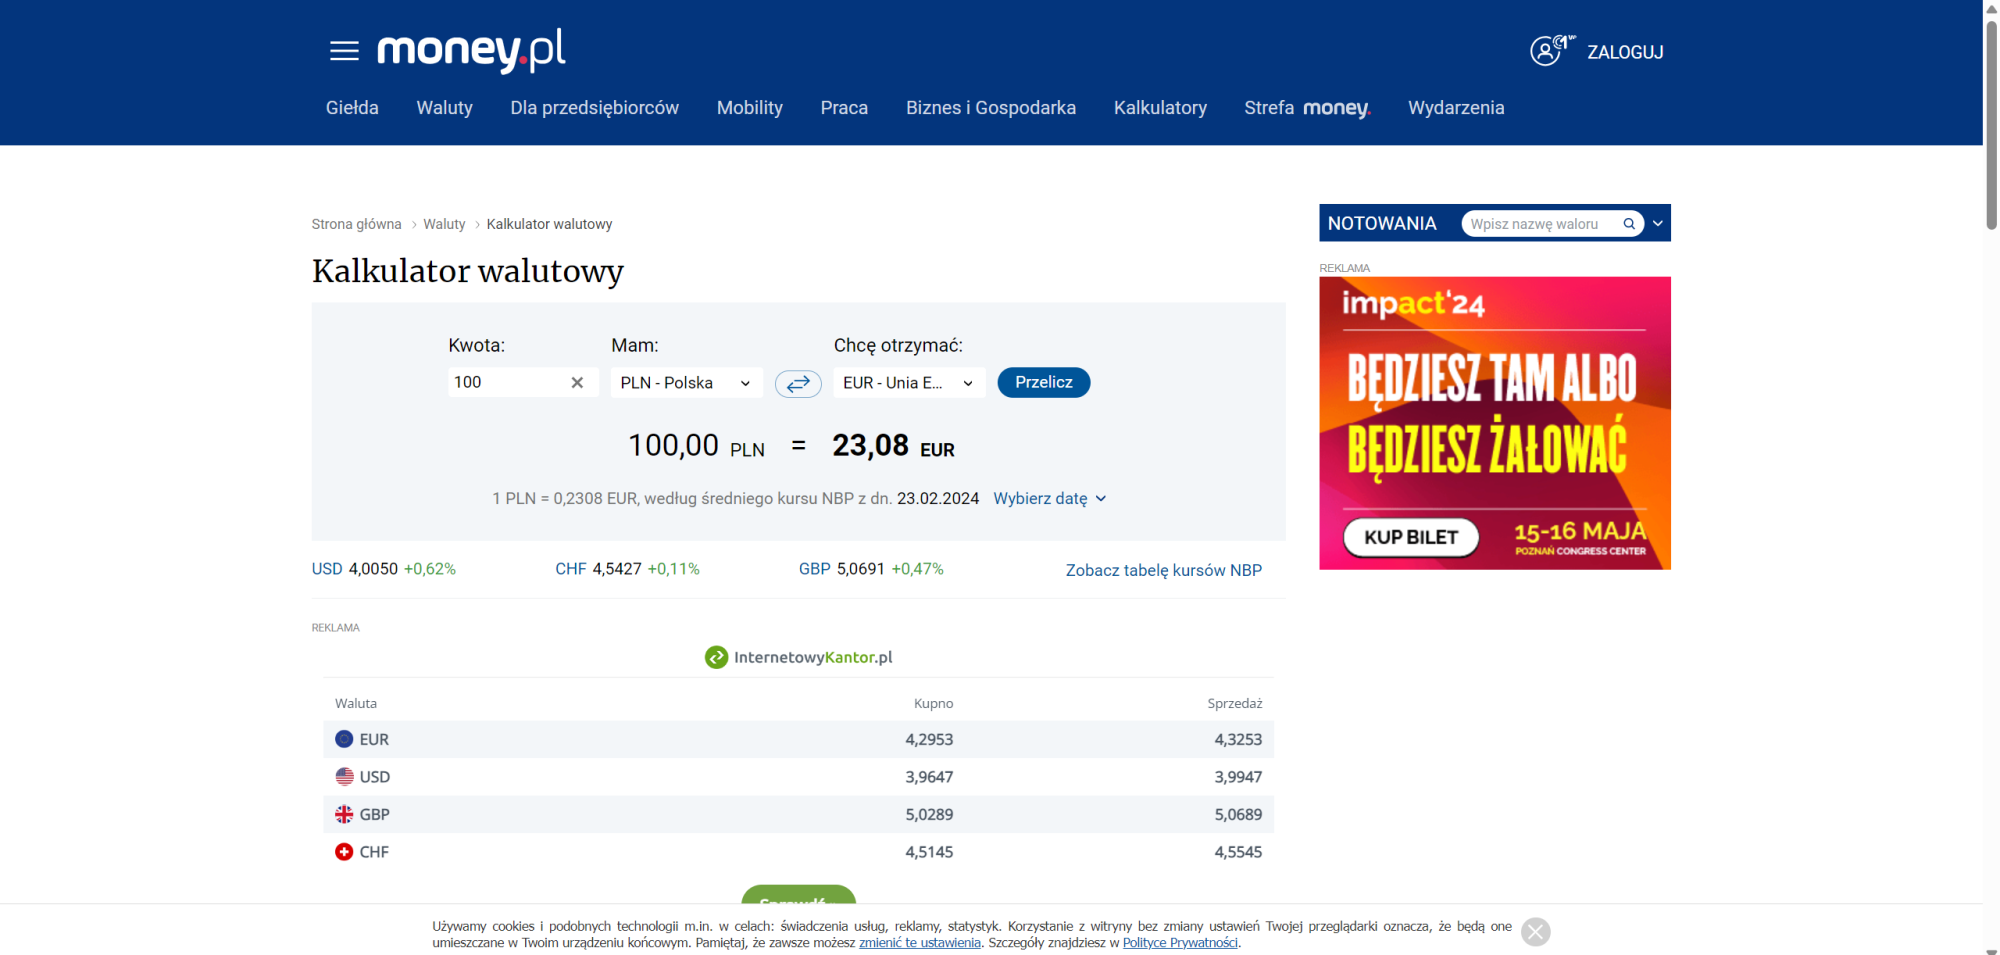Close the cookie notice banner
2000x955 pixels.
(1535, 932)
